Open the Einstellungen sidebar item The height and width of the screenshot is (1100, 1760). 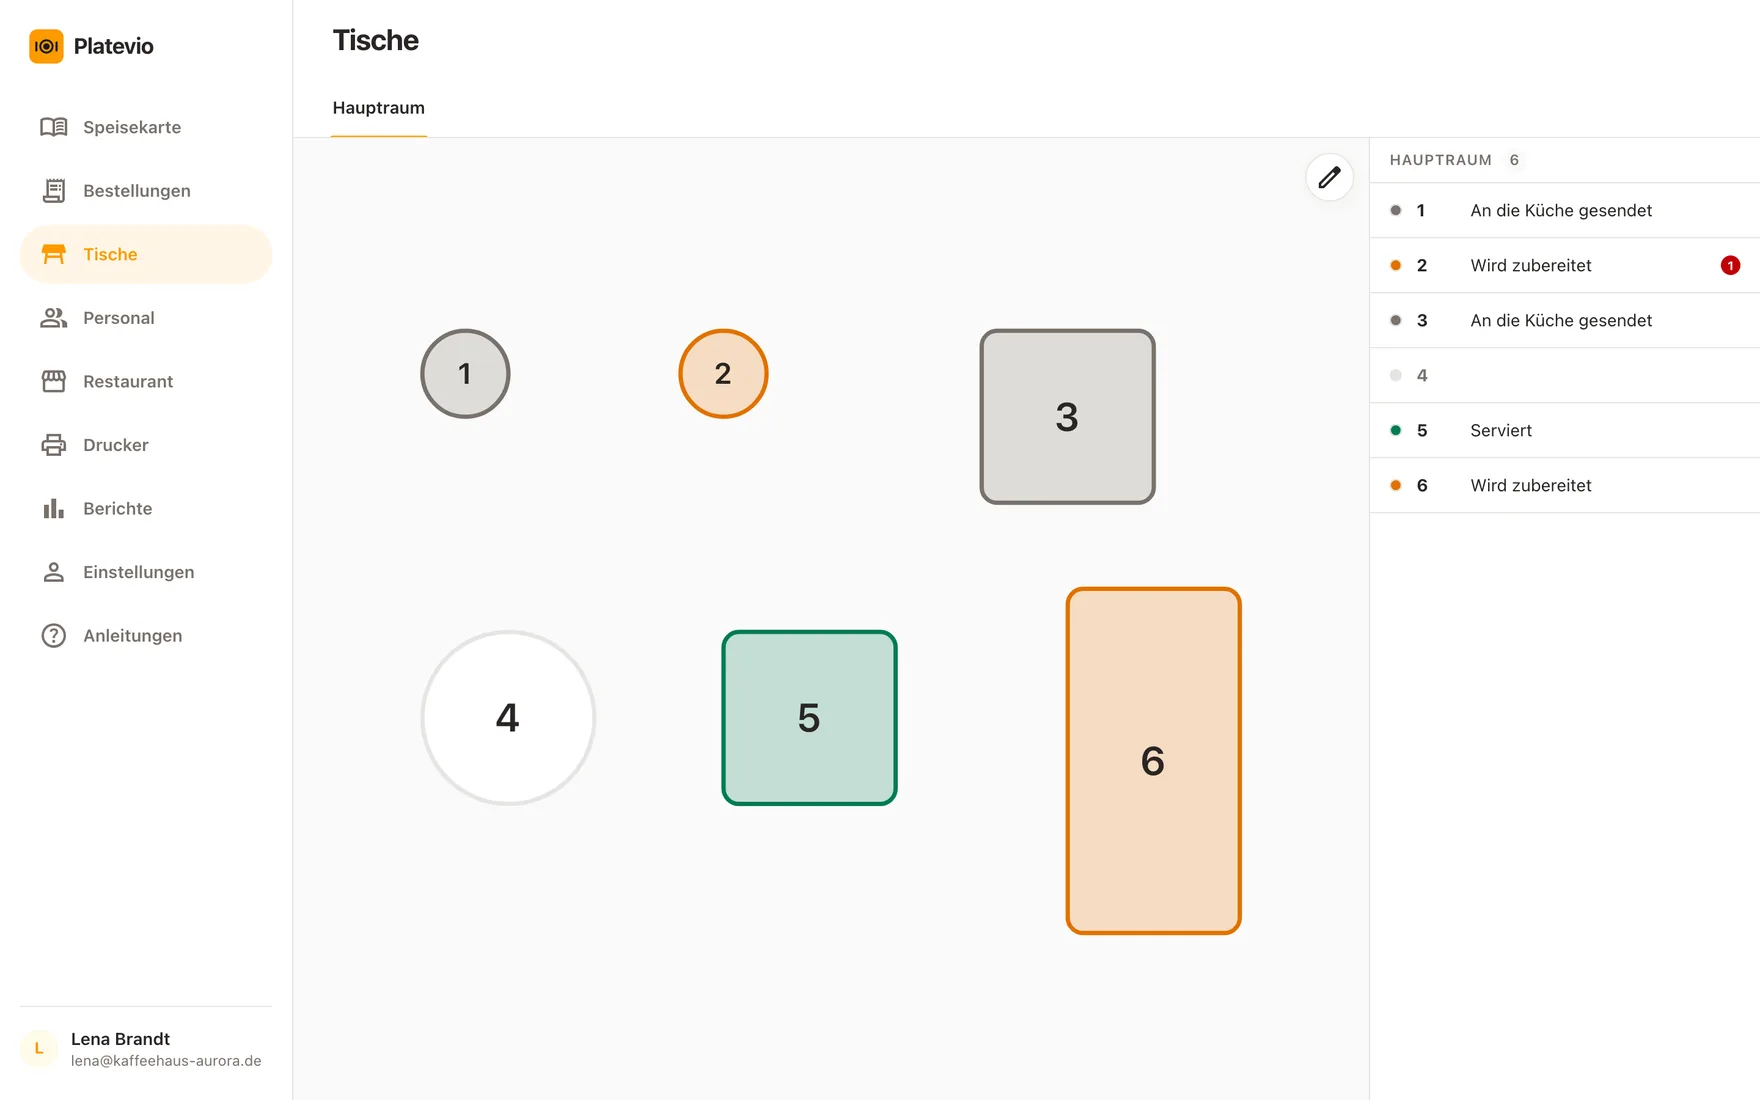click(146, 572)
